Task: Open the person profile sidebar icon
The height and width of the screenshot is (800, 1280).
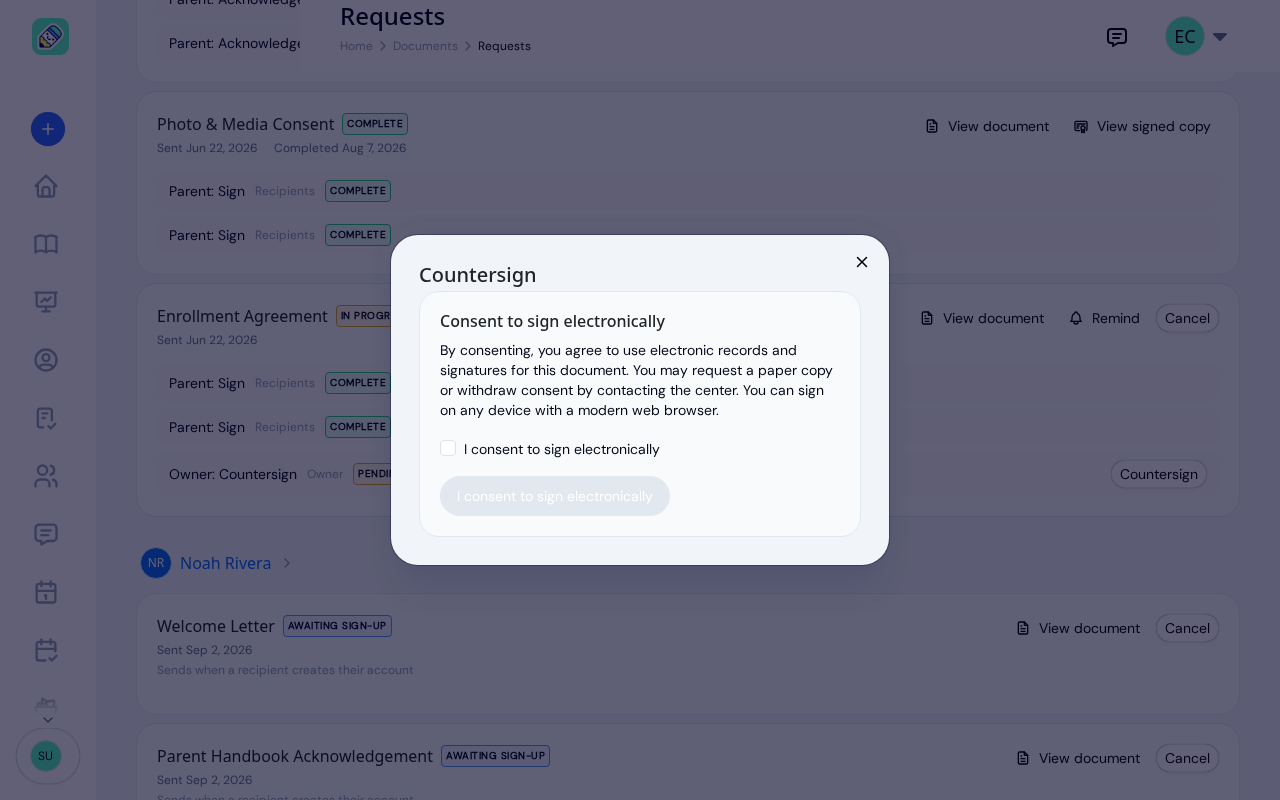Action: [x=46, y=360]
